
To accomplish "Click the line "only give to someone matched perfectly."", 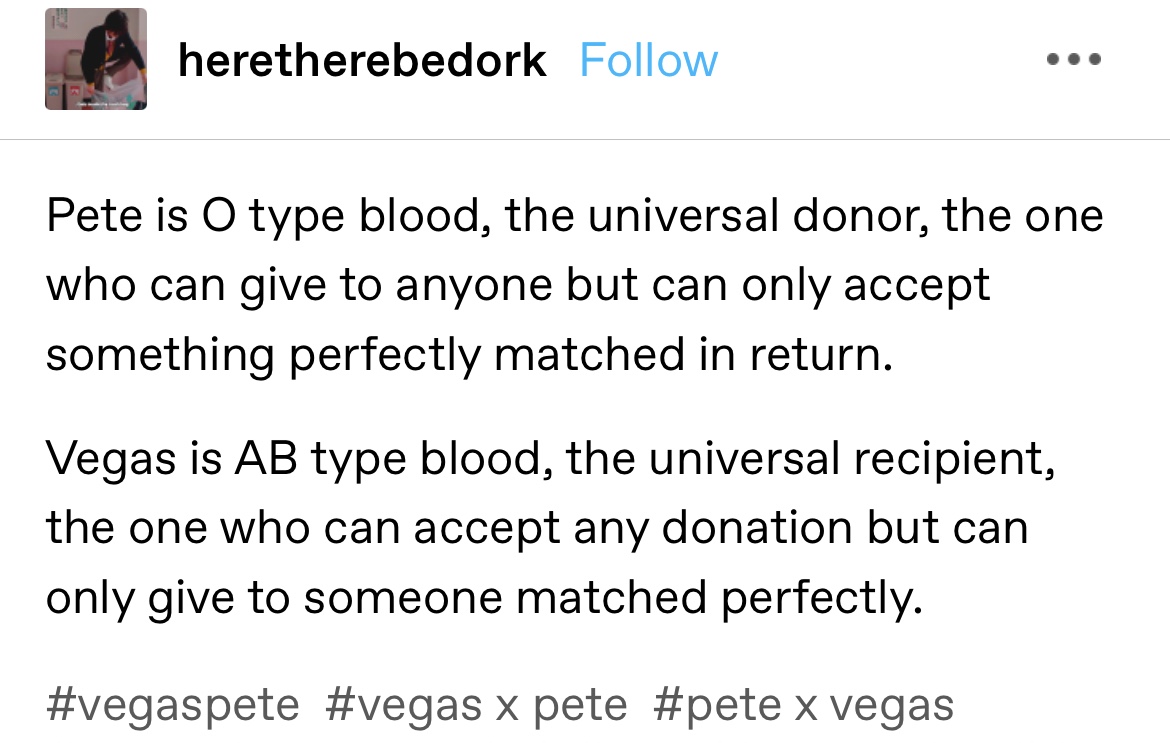I will pos(484,597).
